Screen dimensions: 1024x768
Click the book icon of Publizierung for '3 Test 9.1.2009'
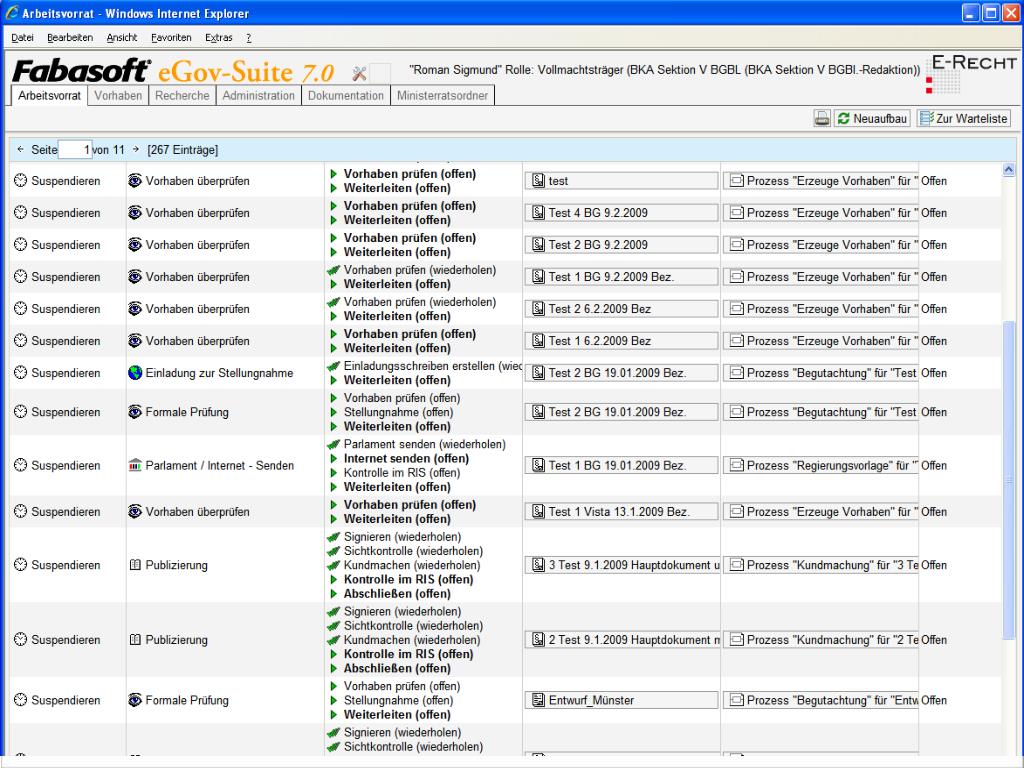tap(135, 565)
